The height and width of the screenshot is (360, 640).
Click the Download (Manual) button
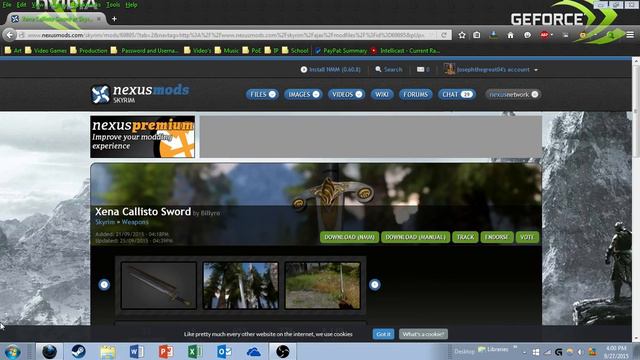coord(416,237)
